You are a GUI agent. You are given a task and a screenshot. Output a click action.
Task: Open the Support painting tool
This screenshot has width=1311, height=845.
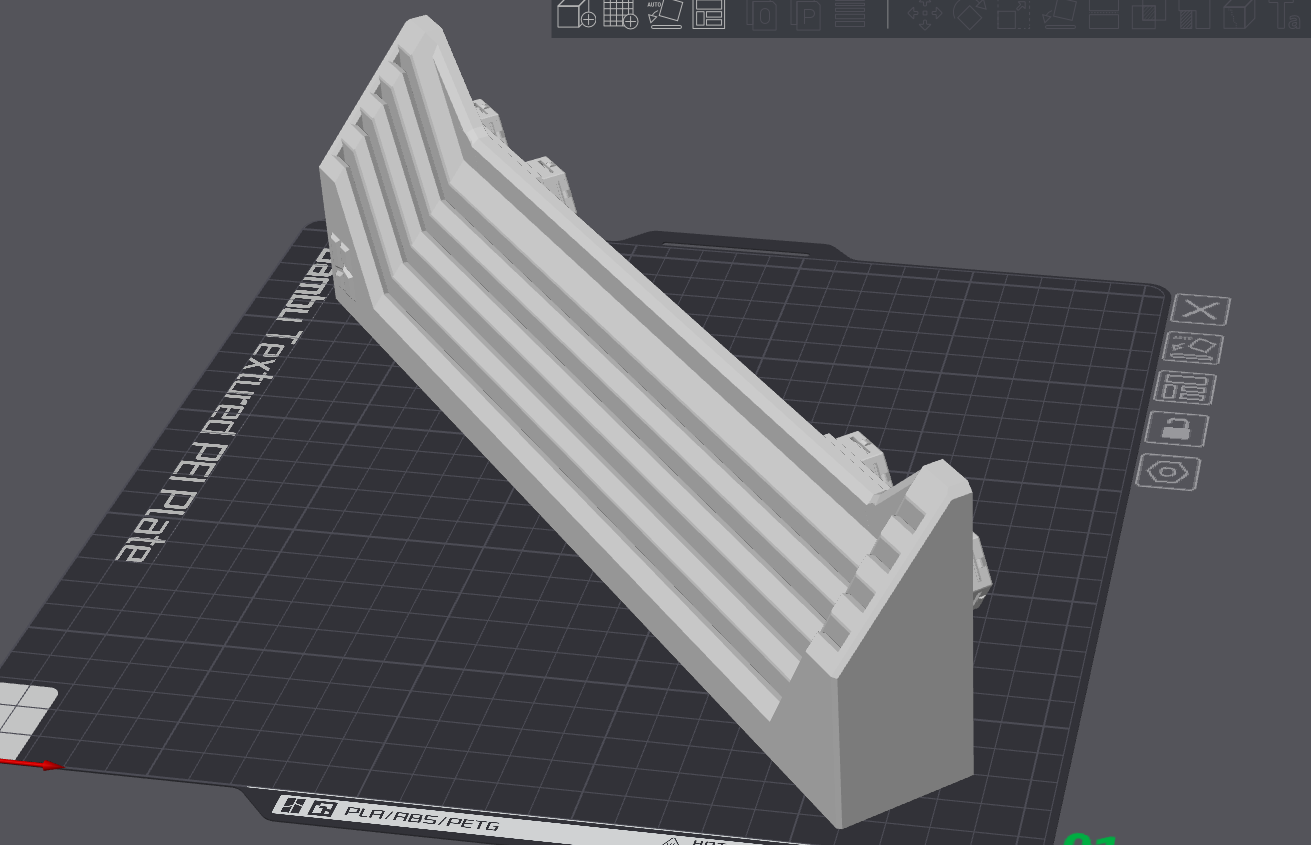click(x=1193, y=14)
